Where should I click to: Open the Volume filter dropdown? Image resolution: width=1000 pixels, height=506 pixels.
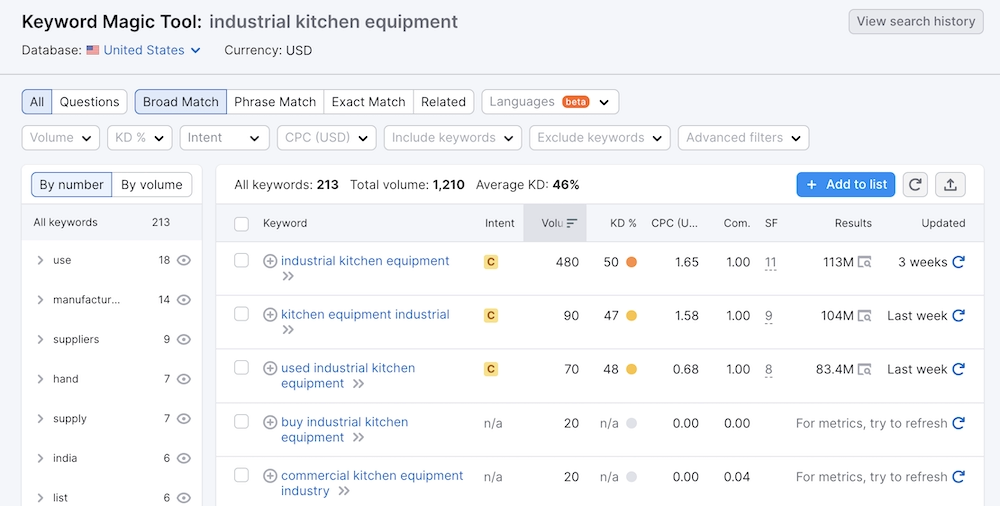(61, 138)
